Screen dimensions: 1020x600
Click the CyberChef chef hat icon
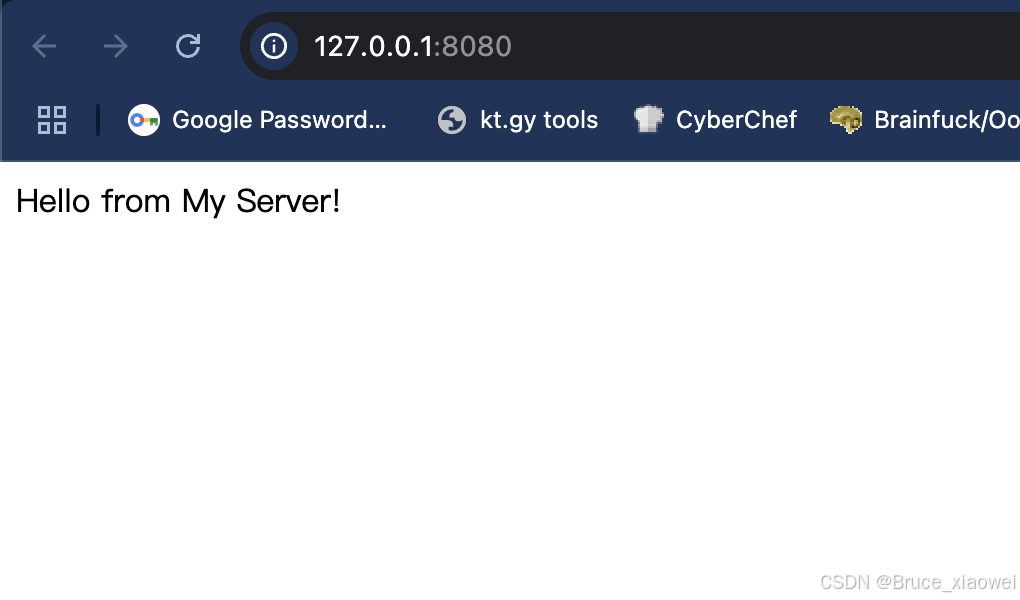click(x=648, y=120)
